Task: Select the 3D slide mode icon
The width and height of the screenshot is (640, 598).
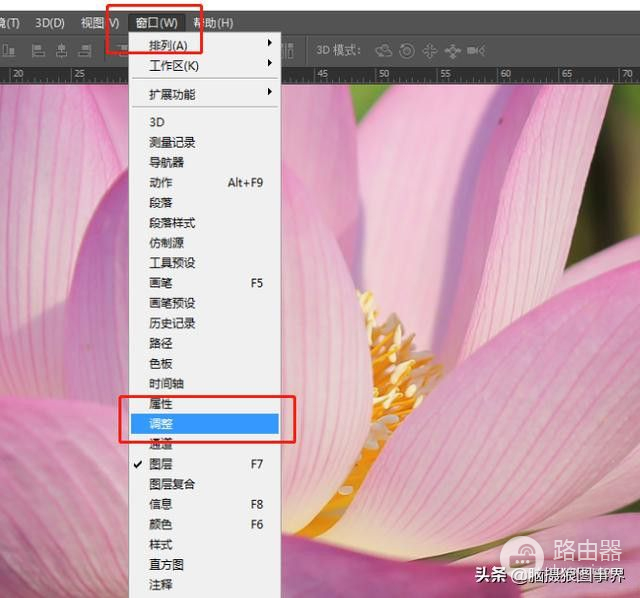Action: pyautogui.click(x=453, y=50)
